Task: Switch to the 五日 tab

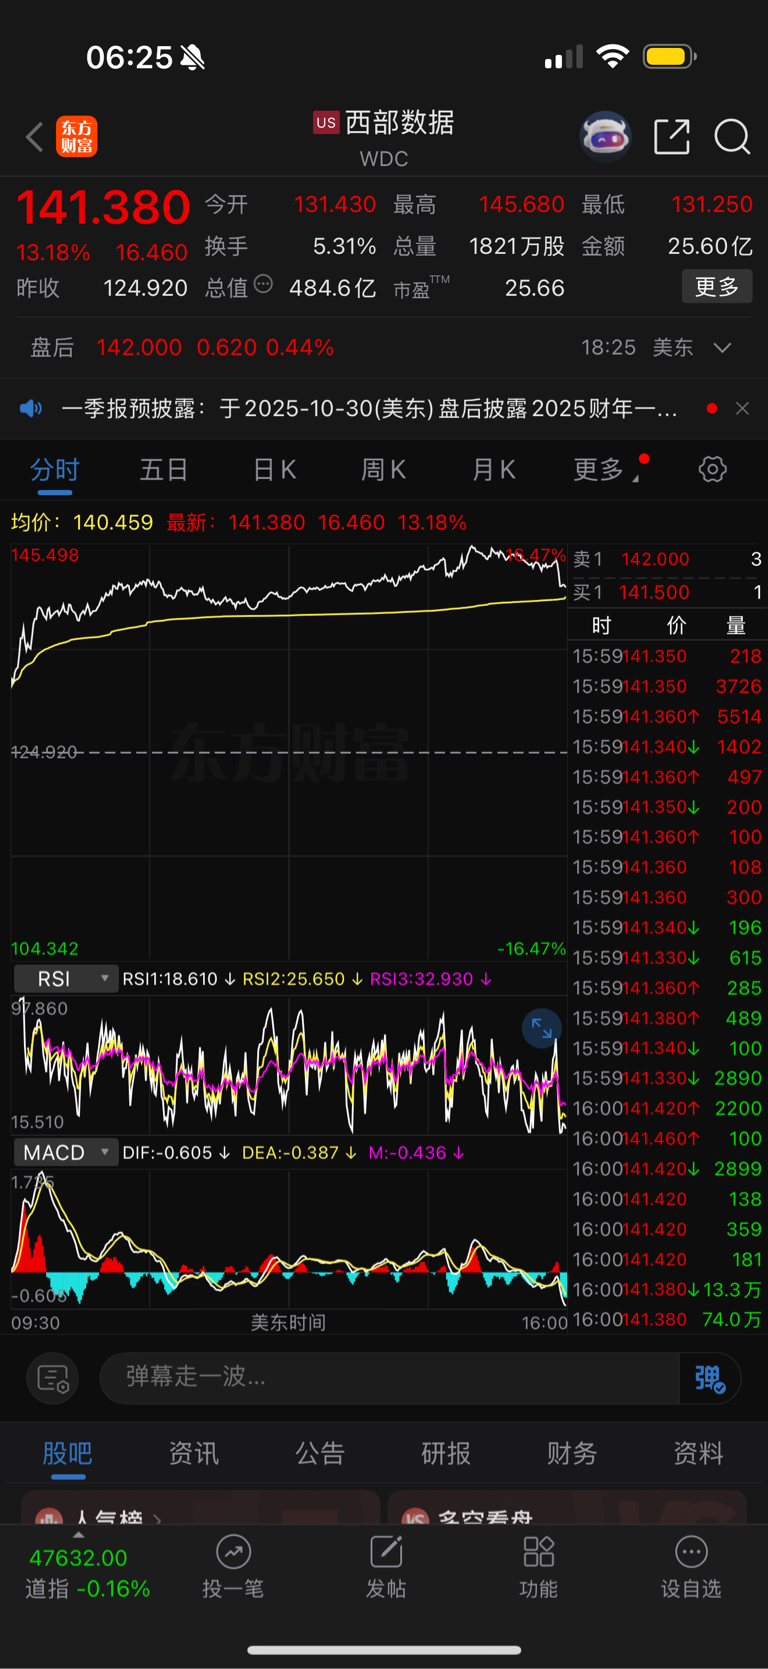Action: (164, 469)
